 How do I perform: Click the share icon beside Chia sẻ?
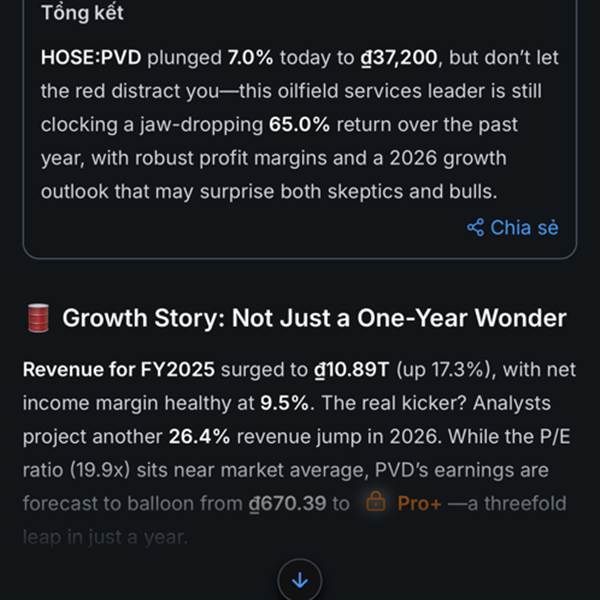click(476, 228)
